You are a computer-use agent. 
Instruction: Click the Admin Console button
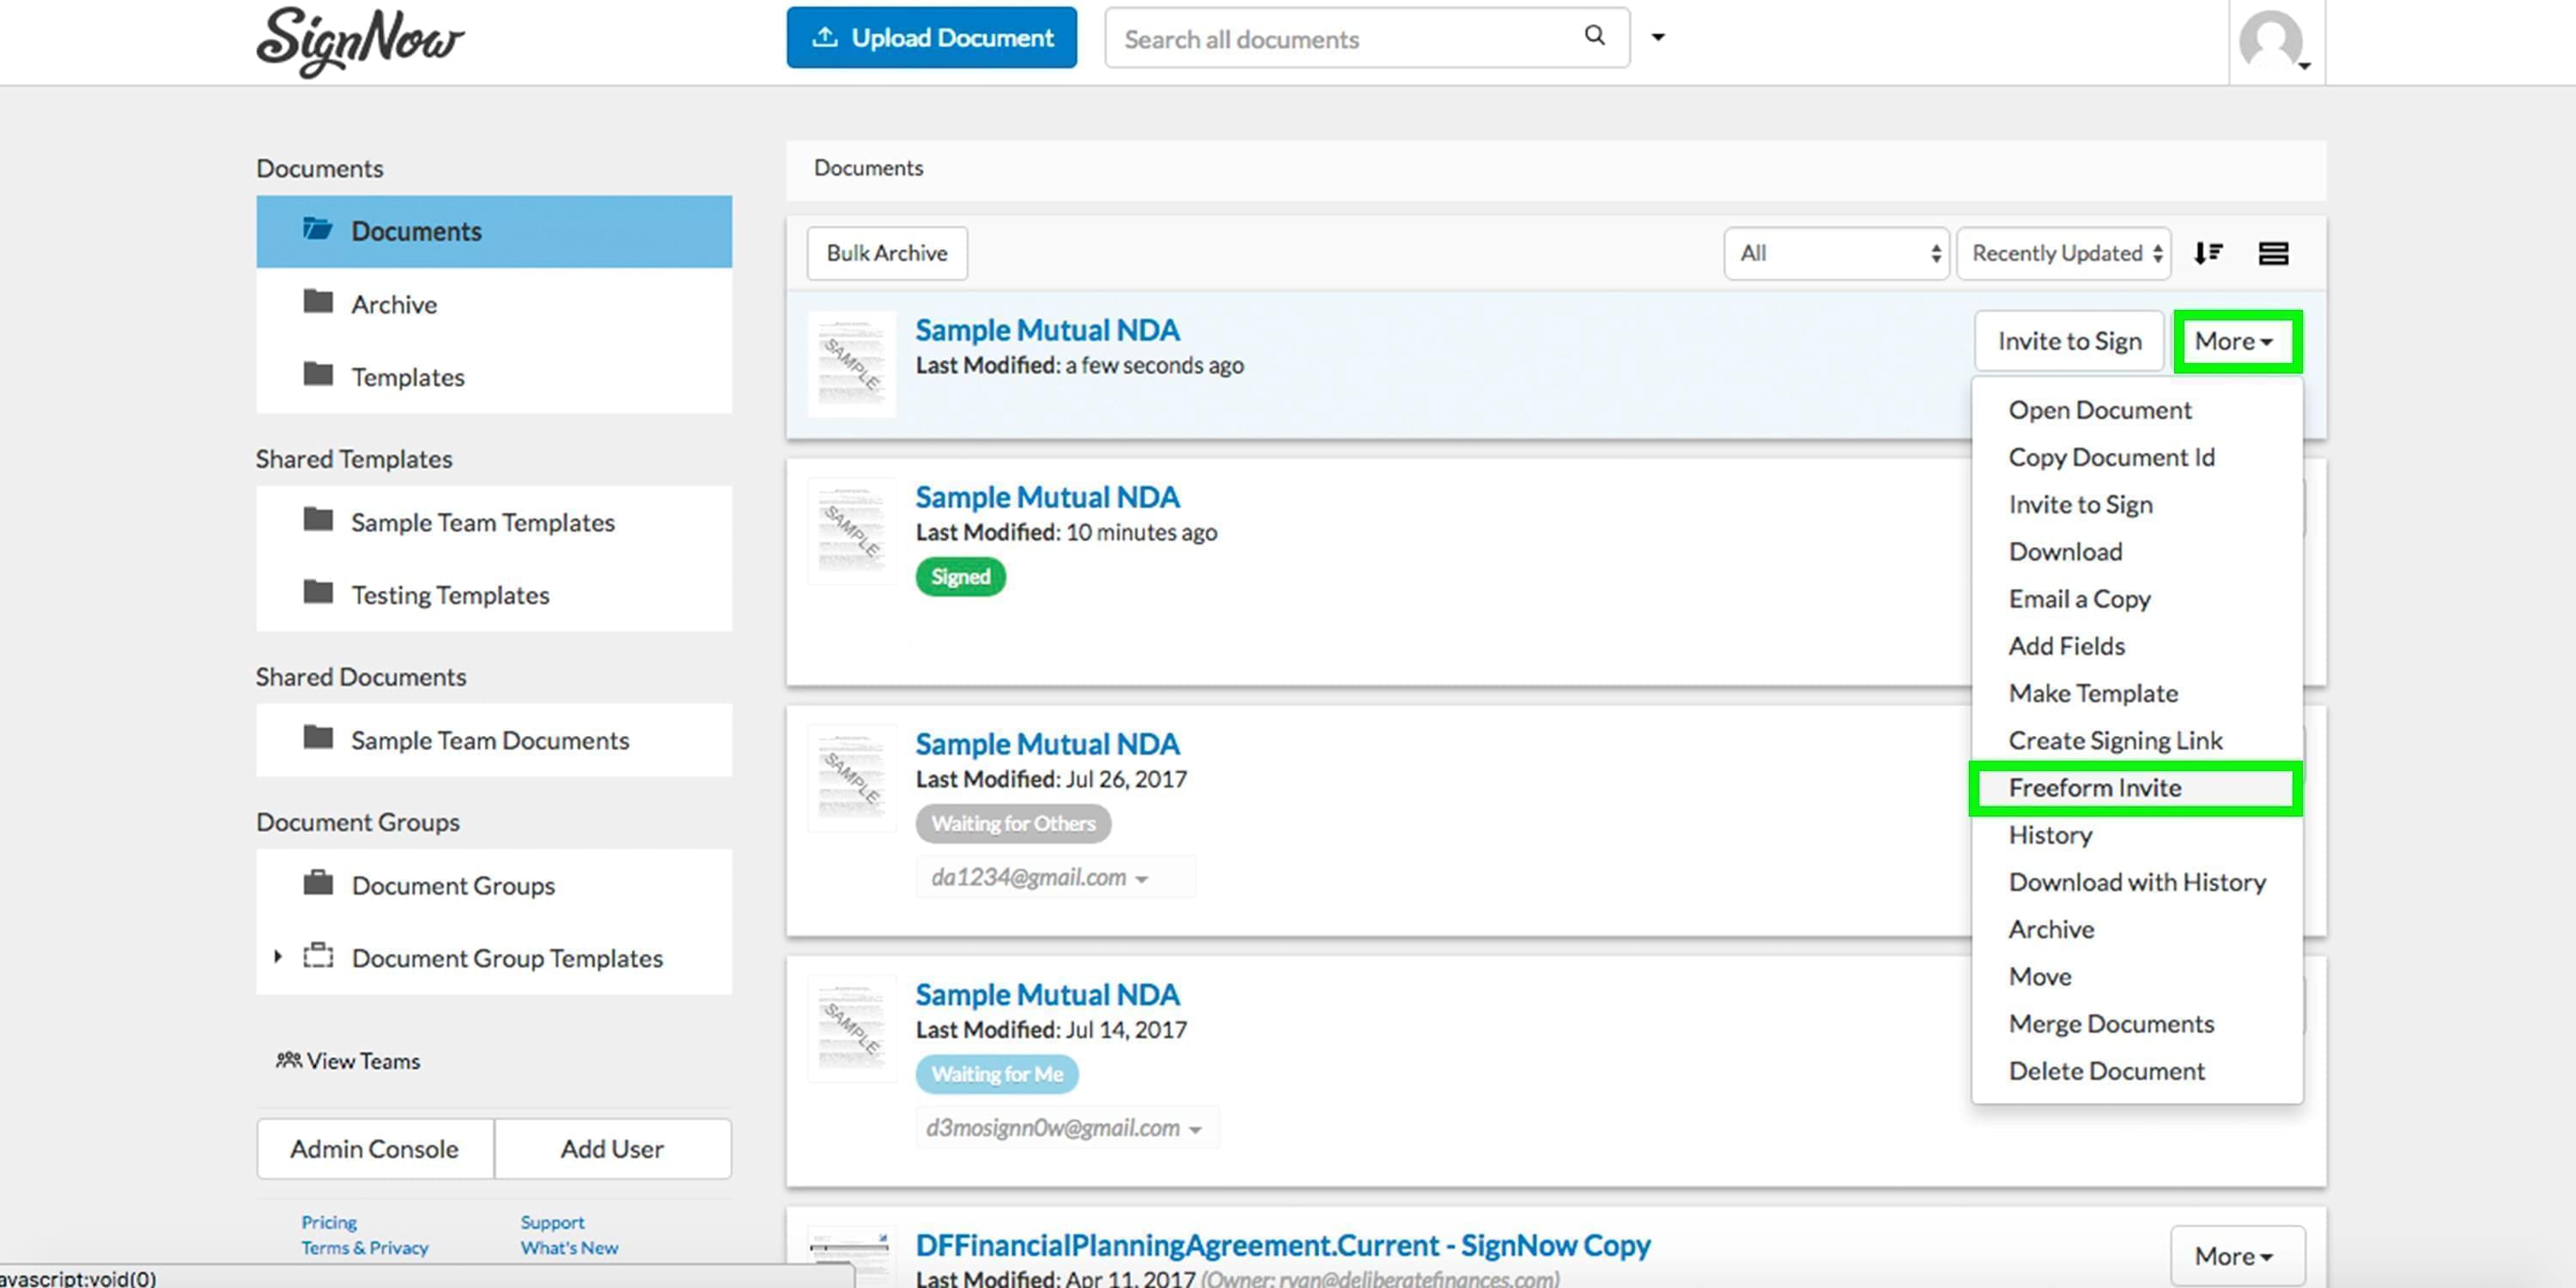(375, 1149)
